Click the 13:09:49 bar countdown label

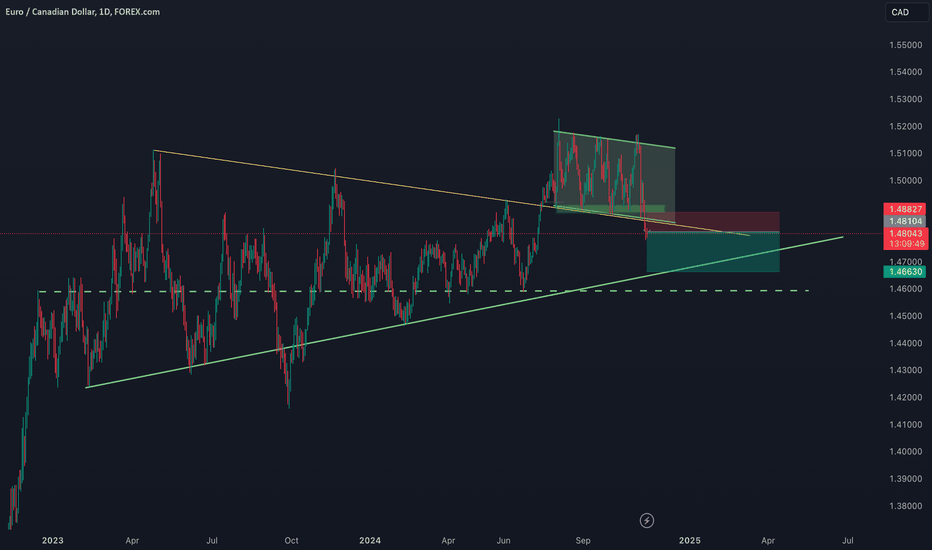(906, 244)
